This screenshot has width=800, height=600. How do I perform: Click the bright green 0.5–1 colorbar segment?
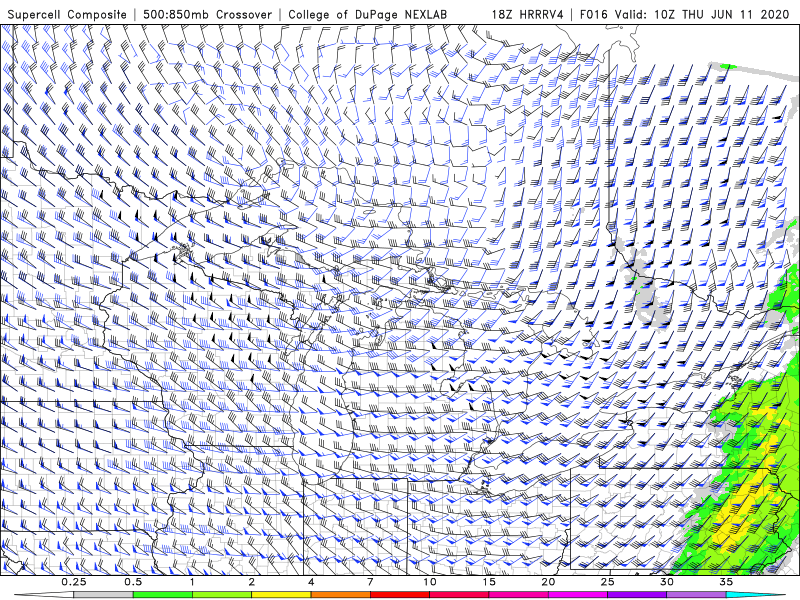[x=163, y=595]
